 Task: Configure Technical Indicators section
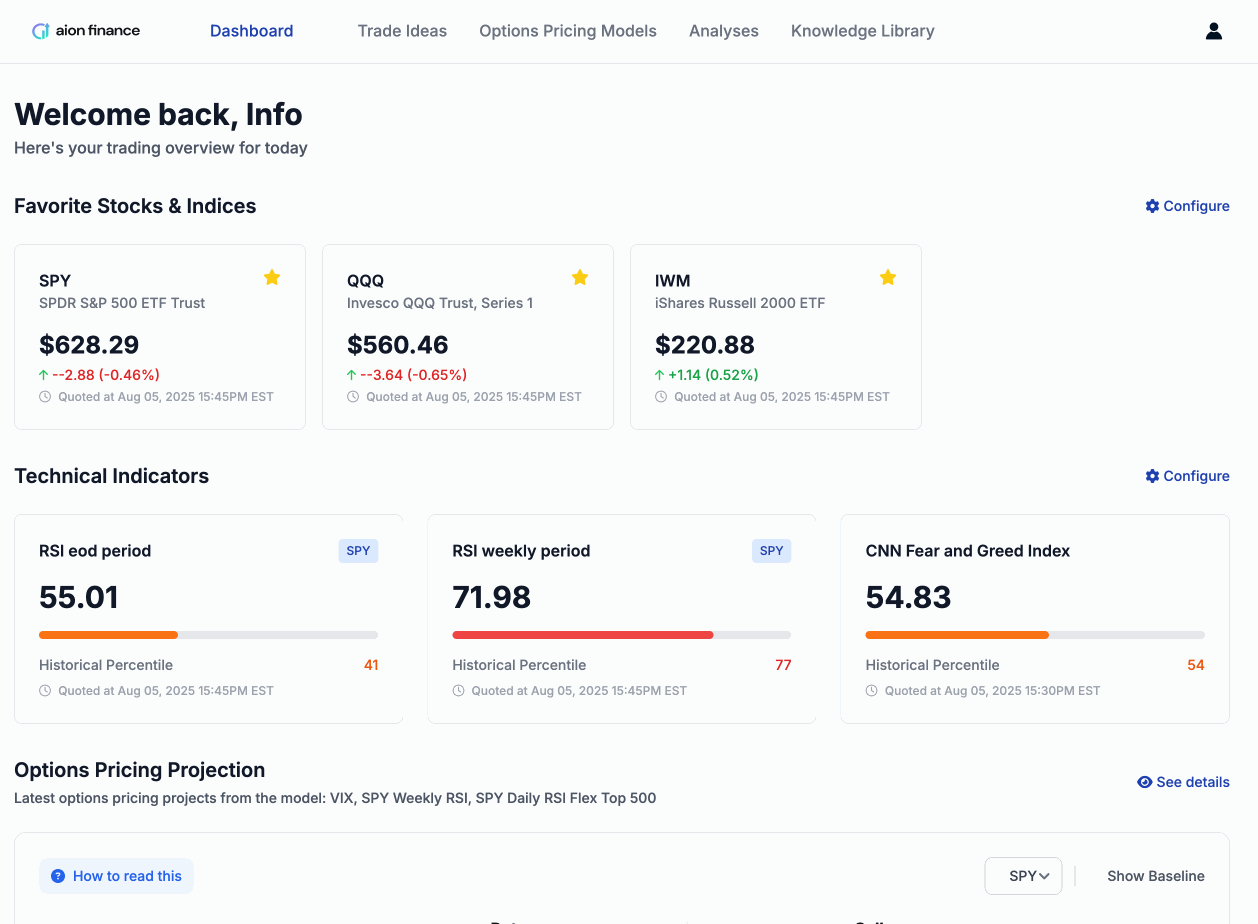pyautogui.click(x=1188, y=476)
